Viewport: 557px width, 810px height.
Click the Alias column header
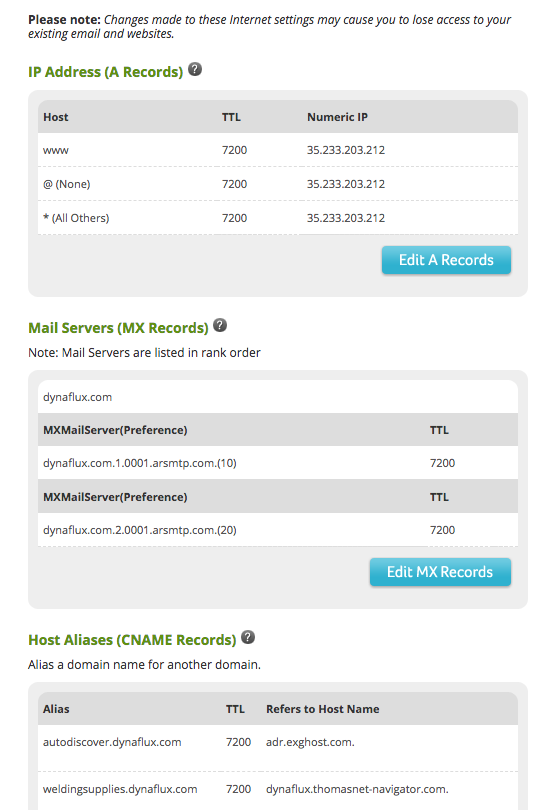56,709
